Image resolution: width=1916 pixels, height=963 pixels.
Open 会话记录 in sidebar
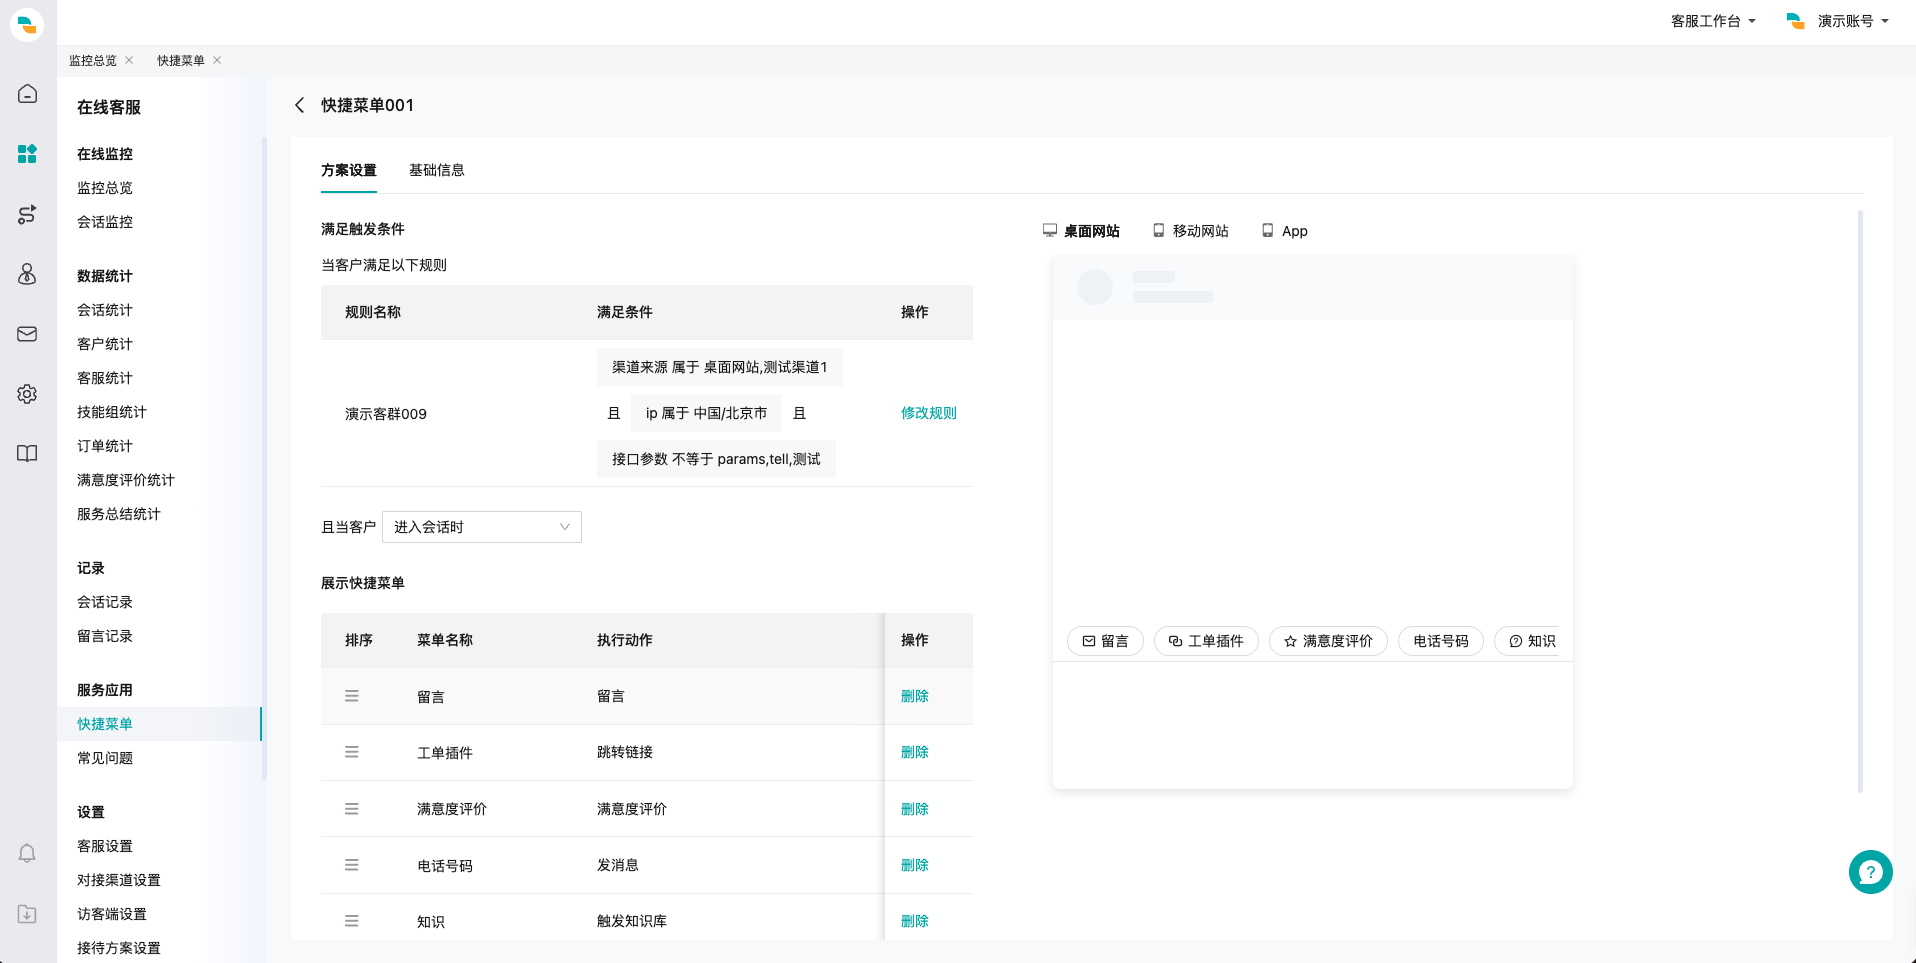point(105,602)
